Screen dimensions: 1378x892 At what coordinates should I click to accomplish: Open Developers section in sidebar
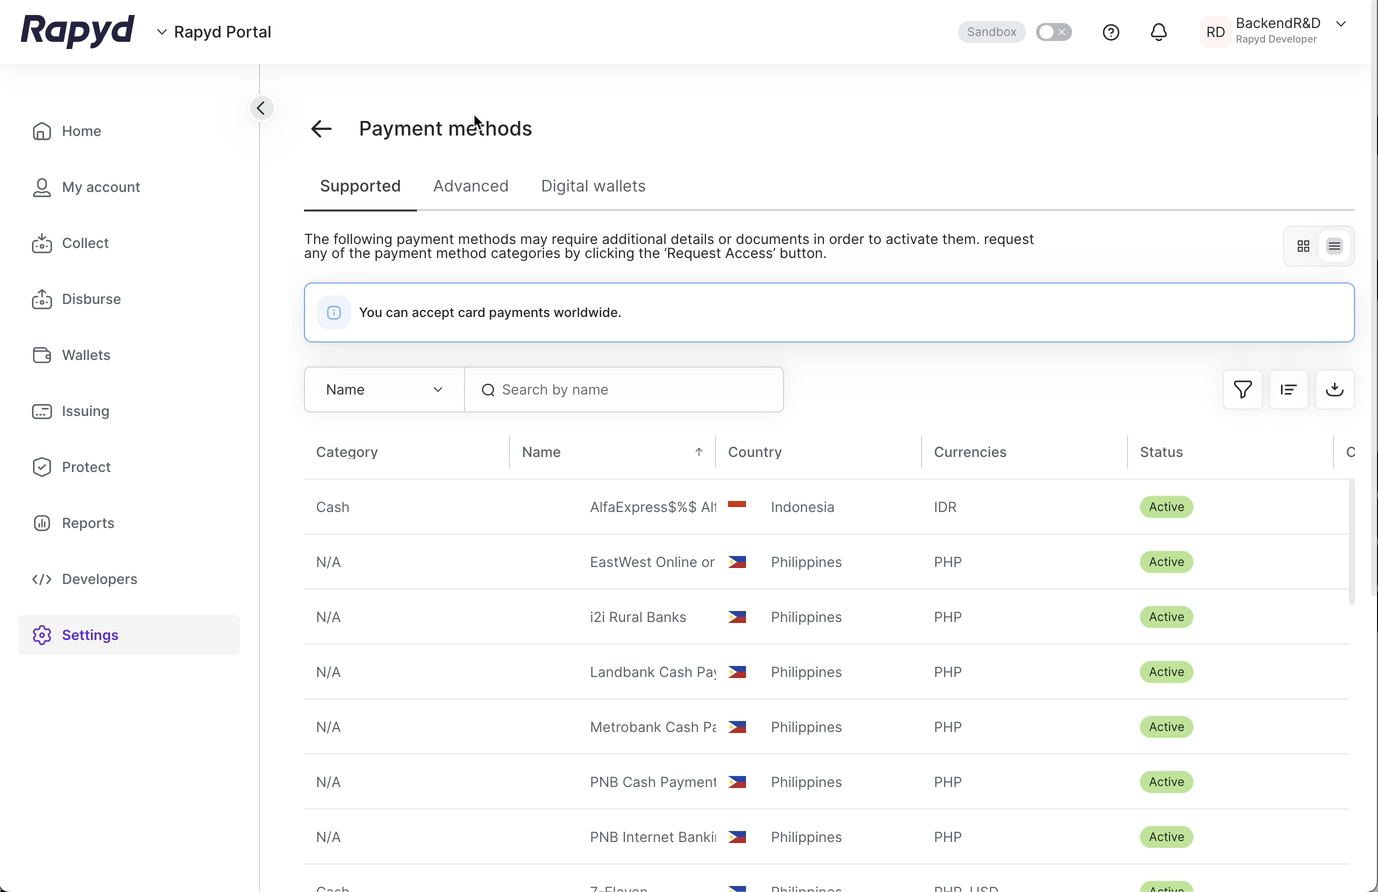click(99, 579)
